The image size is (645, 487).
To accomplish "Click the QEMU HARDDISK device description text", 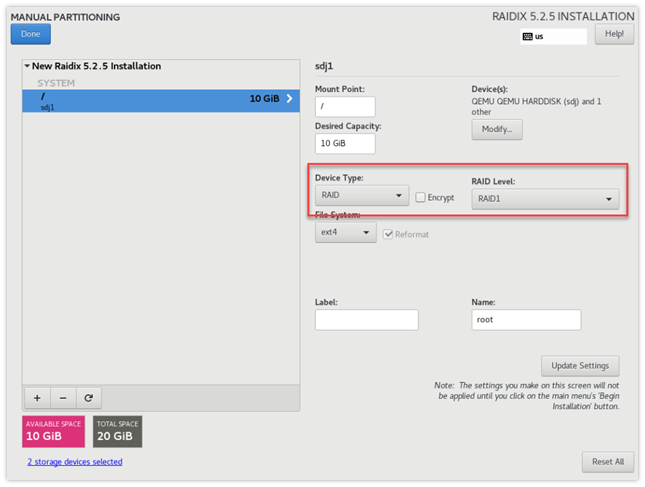I will [x=536, y=107].
